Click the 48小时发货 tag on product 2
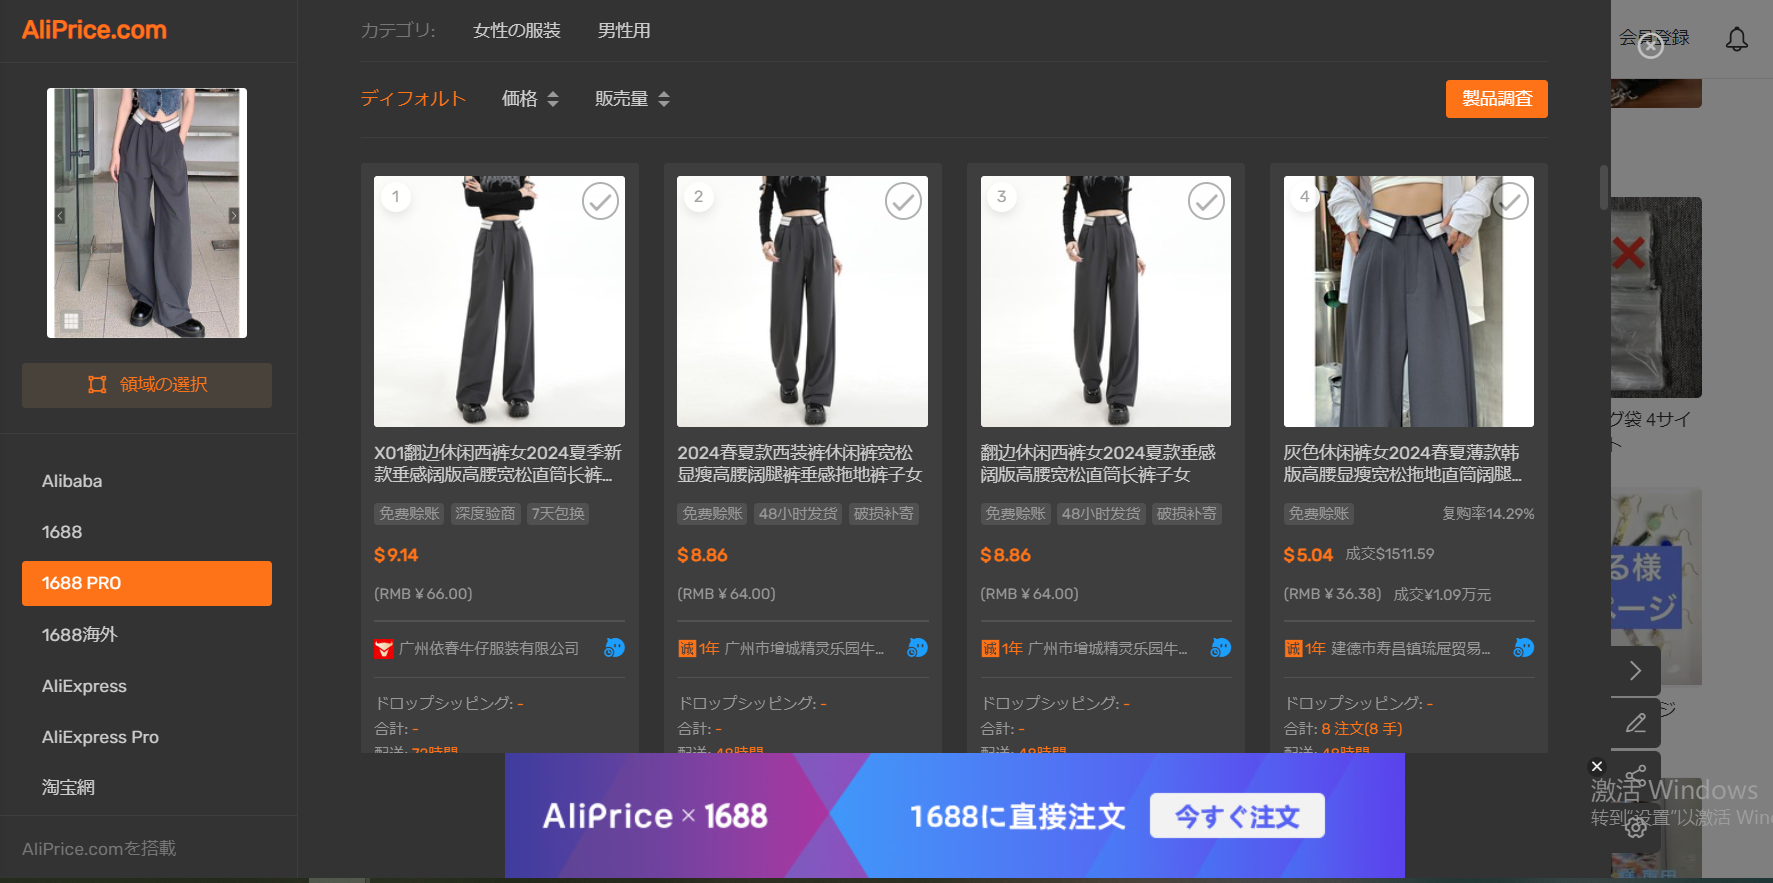Viewport: 1773px width, 883px height. (x=798, y=514)
